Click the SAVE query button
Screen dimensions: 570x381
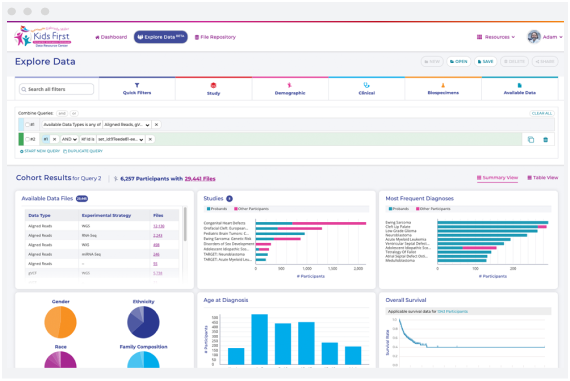[485, 61]
